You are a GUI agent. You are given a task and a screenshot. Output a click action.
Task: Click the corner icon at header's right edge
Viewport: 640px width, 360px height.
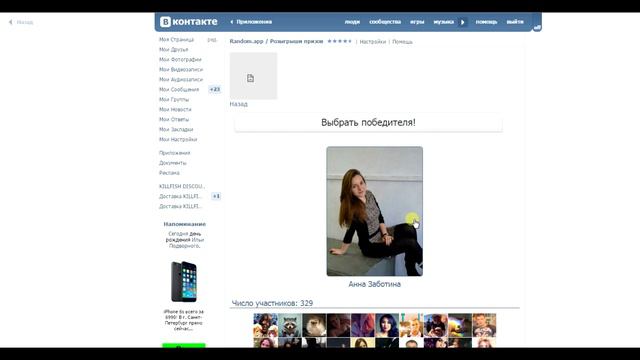pos(537,27)
